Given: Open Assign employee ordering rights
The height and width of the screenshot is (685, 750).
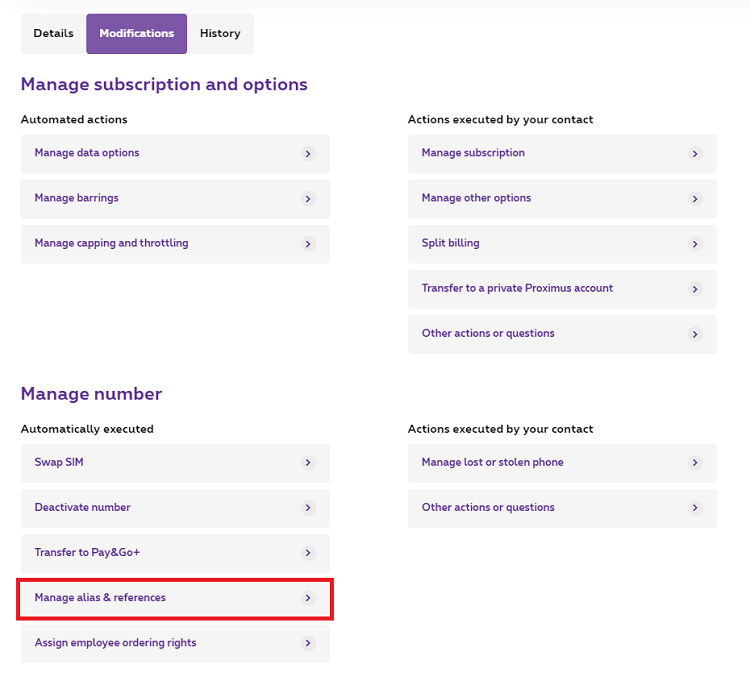Looking at the screenshot, I should (x=115, y=643).
